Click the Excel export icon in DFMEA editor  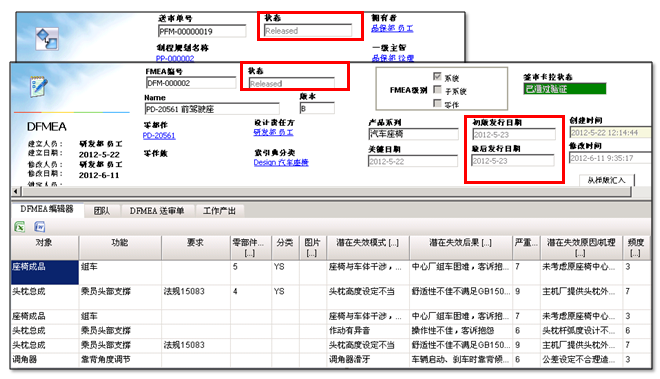point(19,227)
